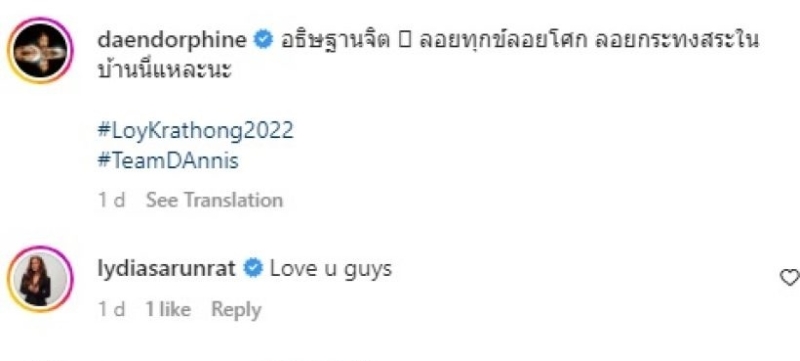Open the #LoyKrathong2022 hashtag
Screen dimensions: 800x361
tap(195, 131)
